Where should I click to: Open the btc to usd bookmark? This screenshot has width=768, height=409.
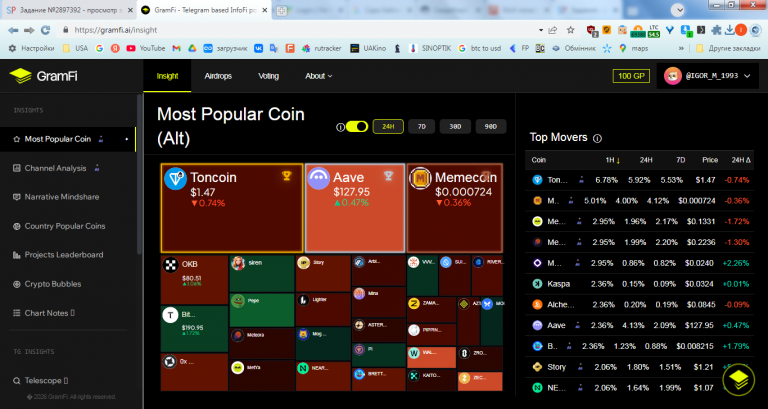point(480,48)
